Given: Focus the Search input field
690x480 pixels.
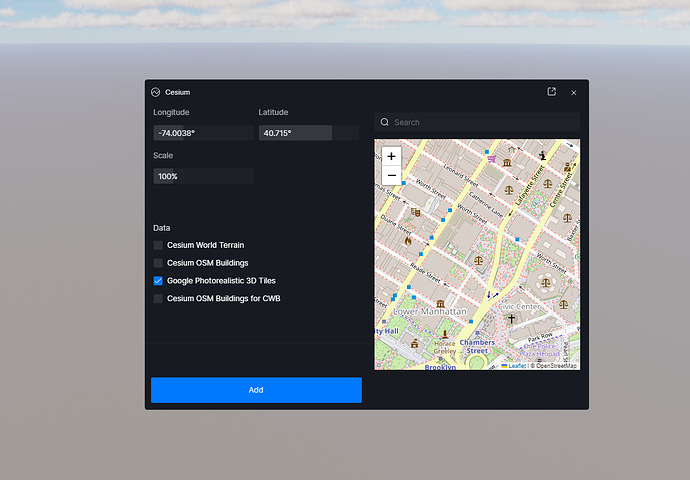Looking at the screenshot, I should tap(477, 122).
